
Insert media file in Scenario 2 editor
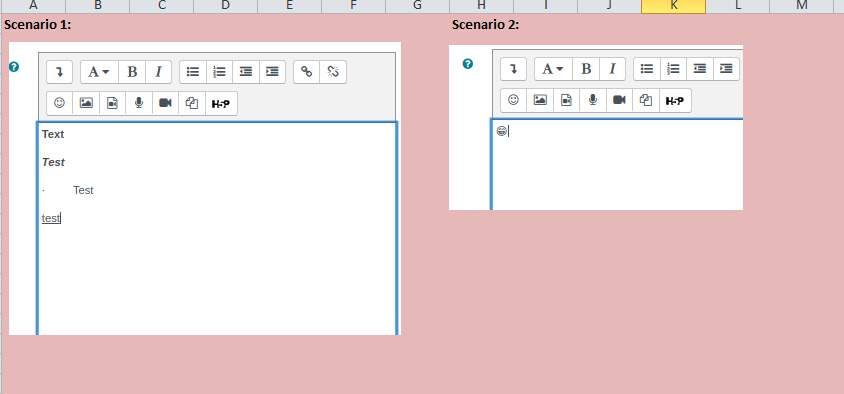point(566,100)
